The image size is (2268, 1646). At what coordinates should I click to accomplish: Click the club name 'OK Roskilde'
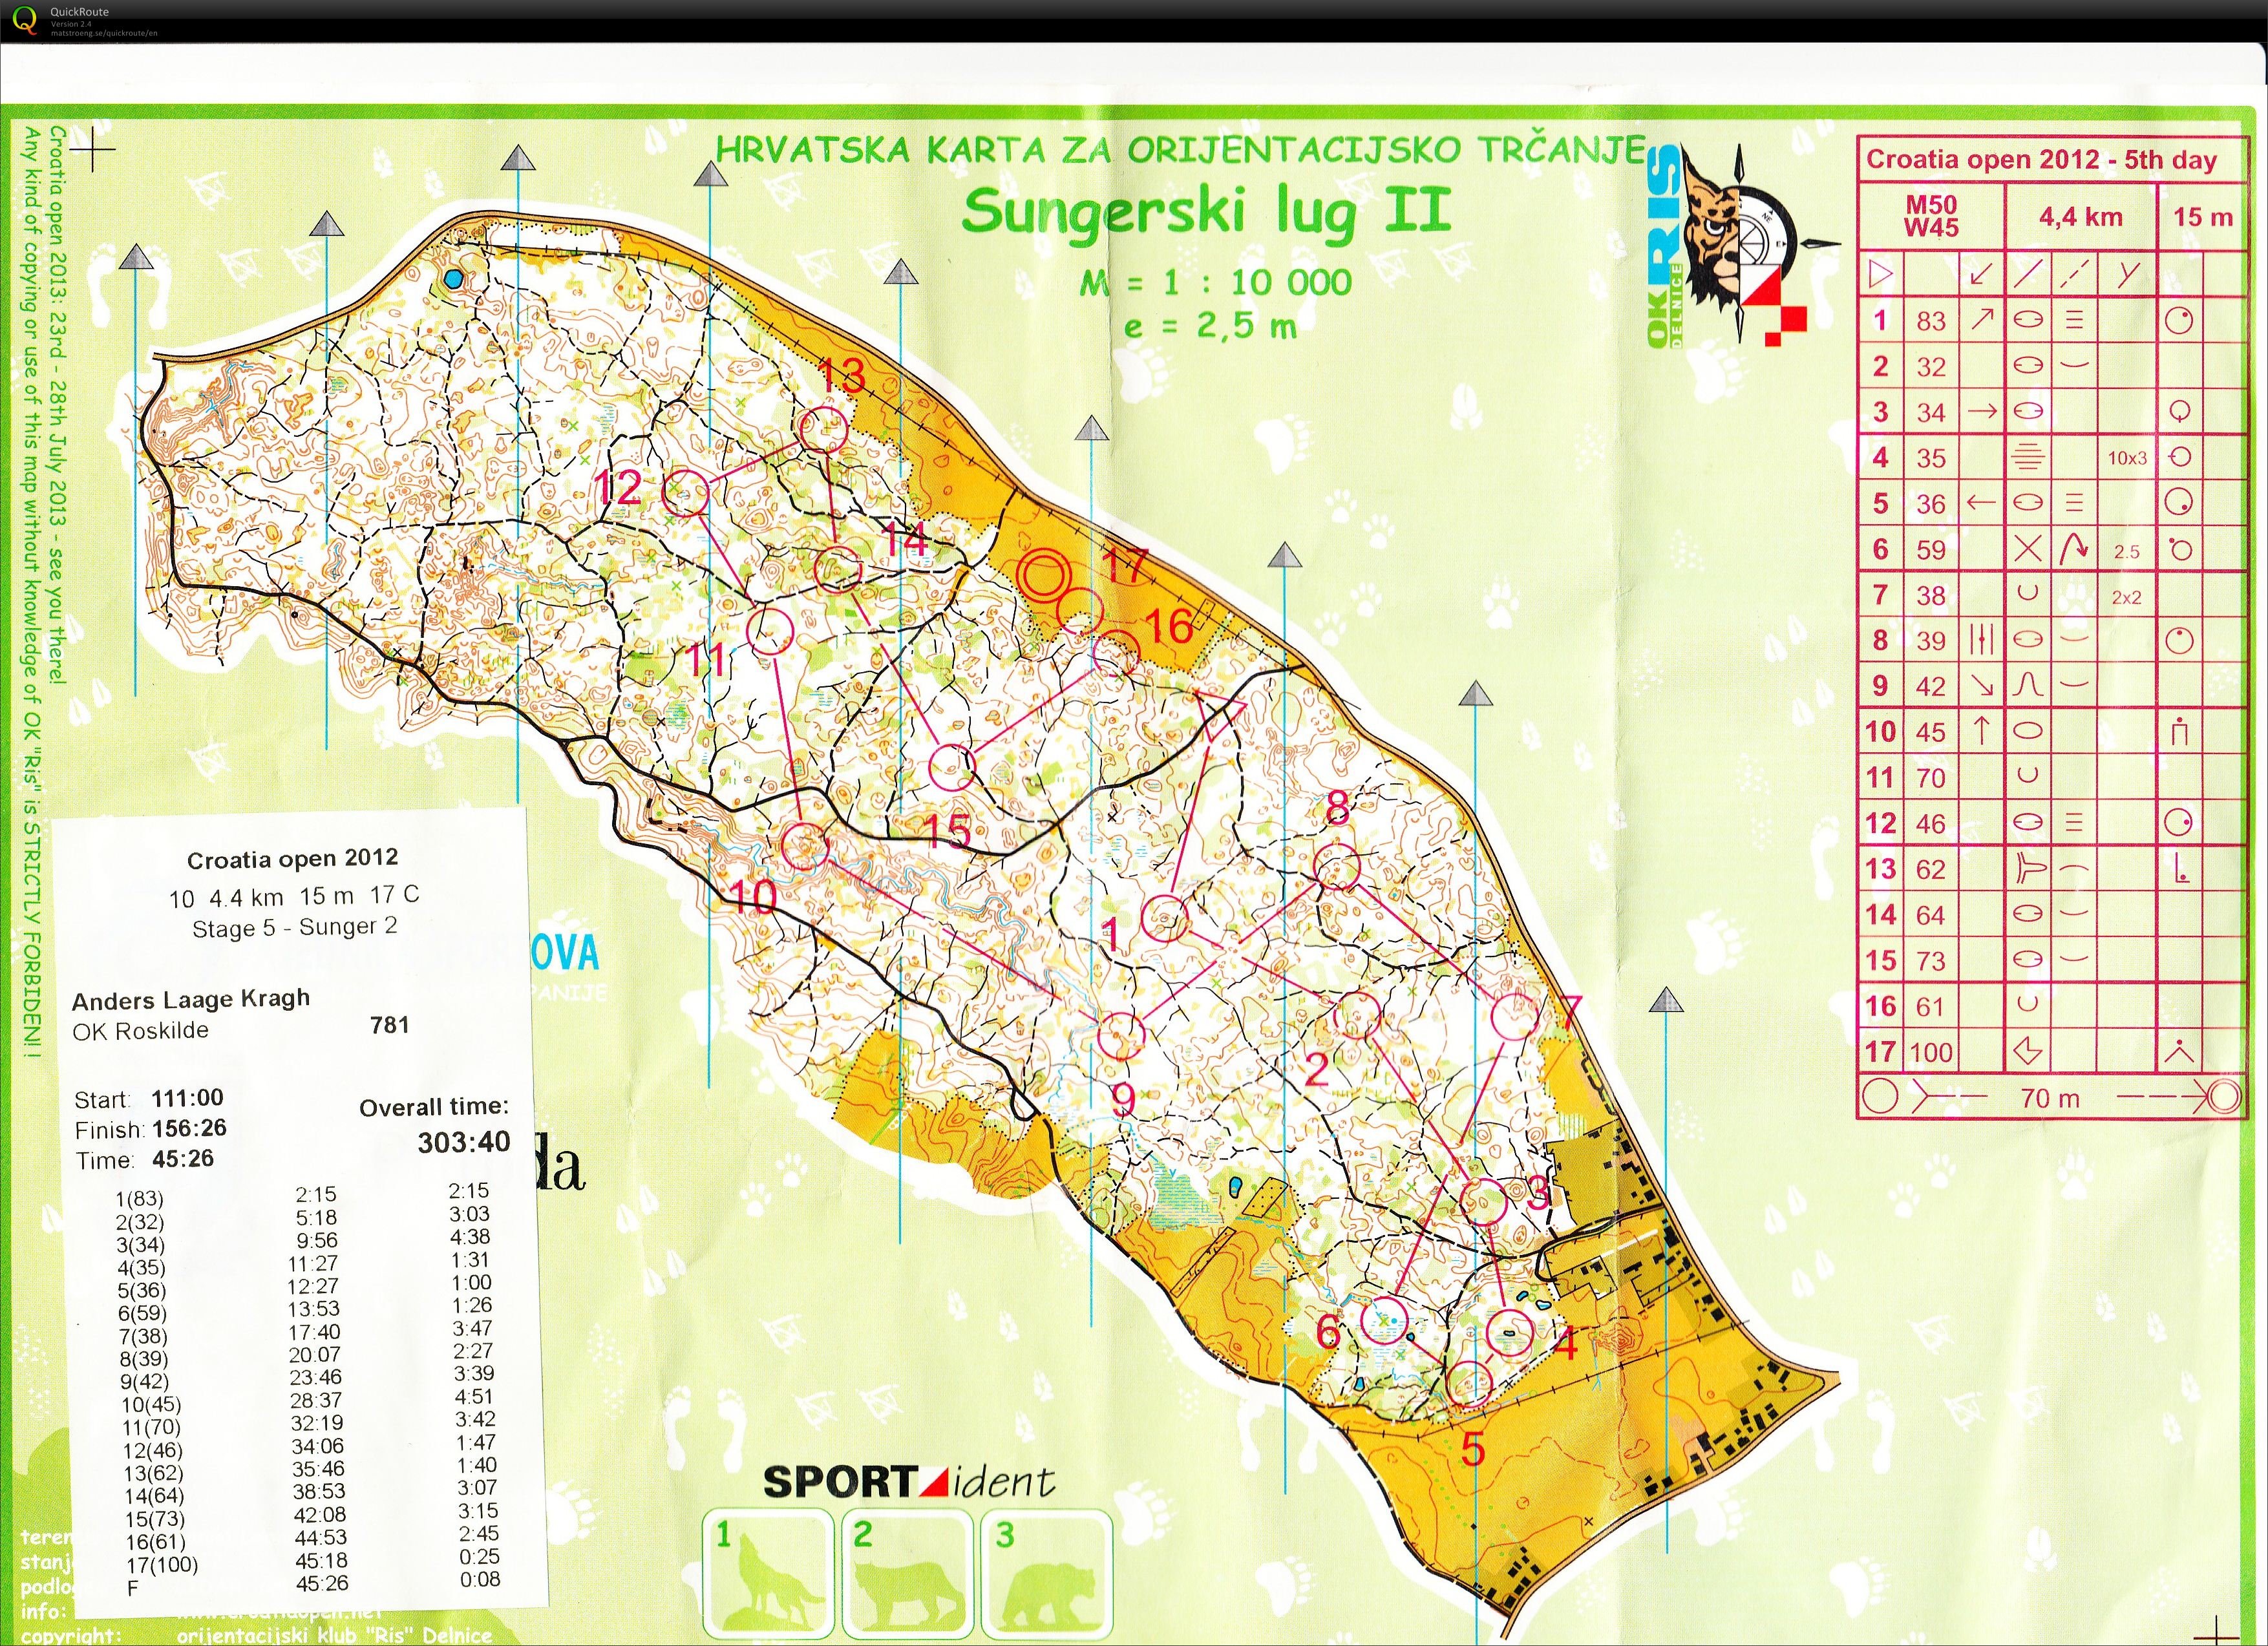140,1031
